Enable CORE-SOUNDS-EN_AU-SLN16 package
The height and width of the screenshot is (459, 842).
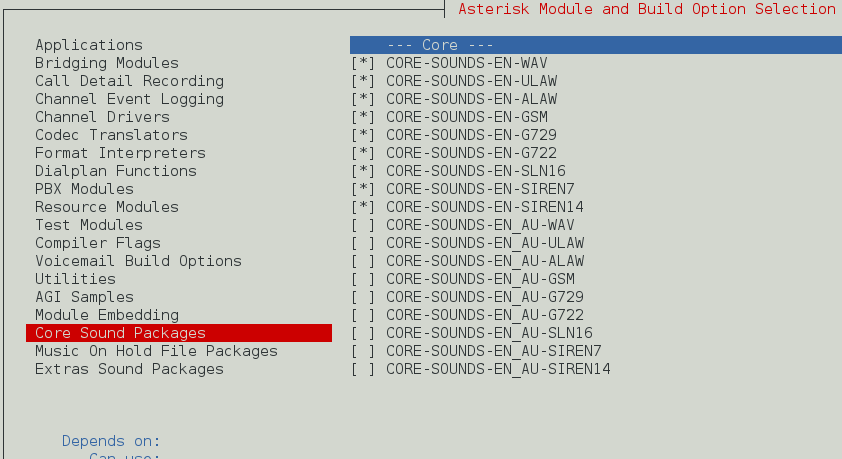point(363,333)
